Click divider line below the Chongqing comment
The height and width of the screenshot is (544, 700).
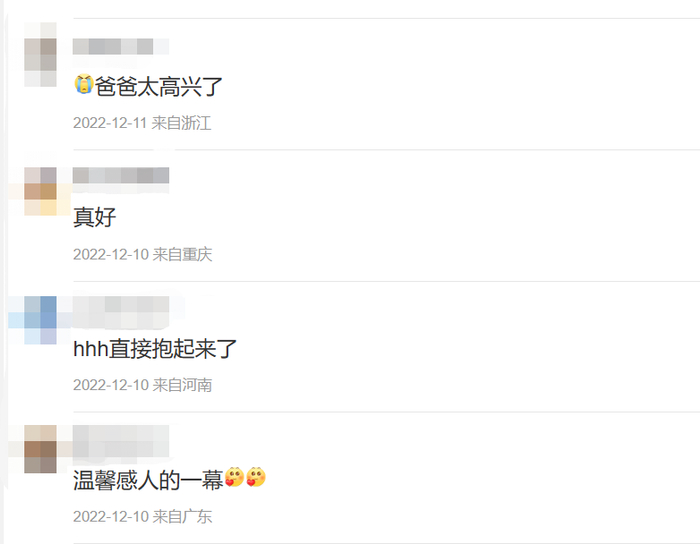click(x=387, y=281)
